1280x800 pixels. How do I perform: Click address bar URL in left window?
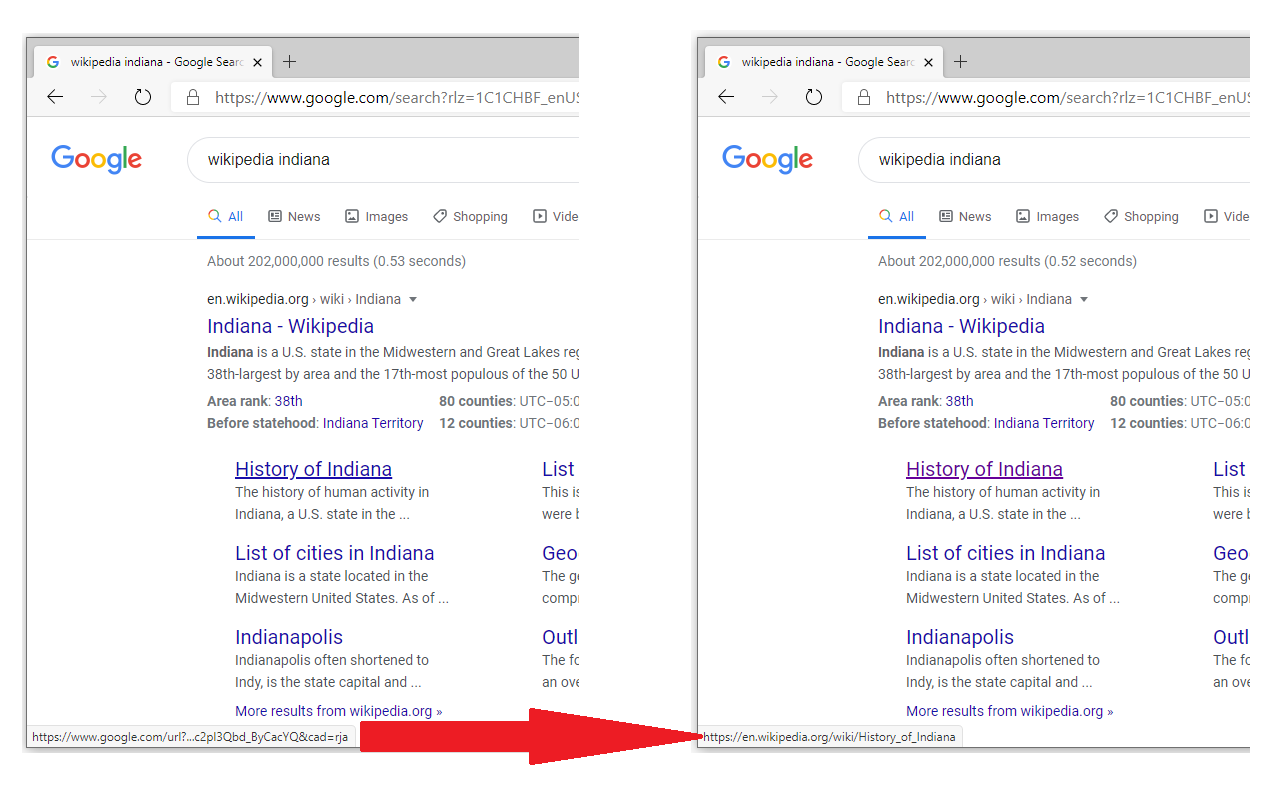(x=397, y=98)
